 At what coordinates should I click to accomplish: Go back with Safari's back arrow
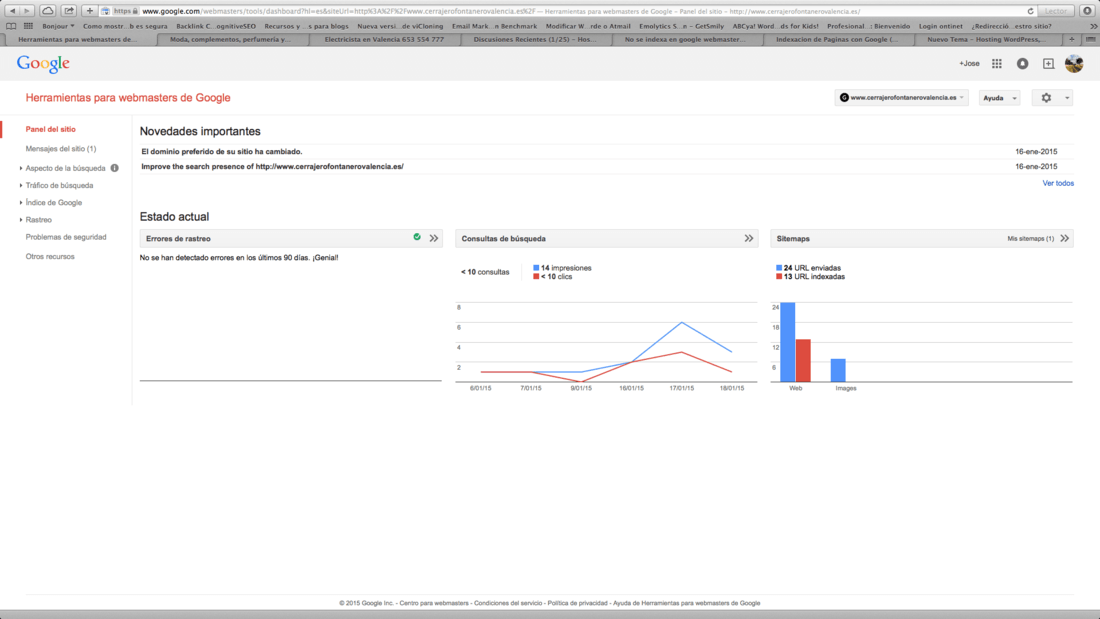(12, 11)
